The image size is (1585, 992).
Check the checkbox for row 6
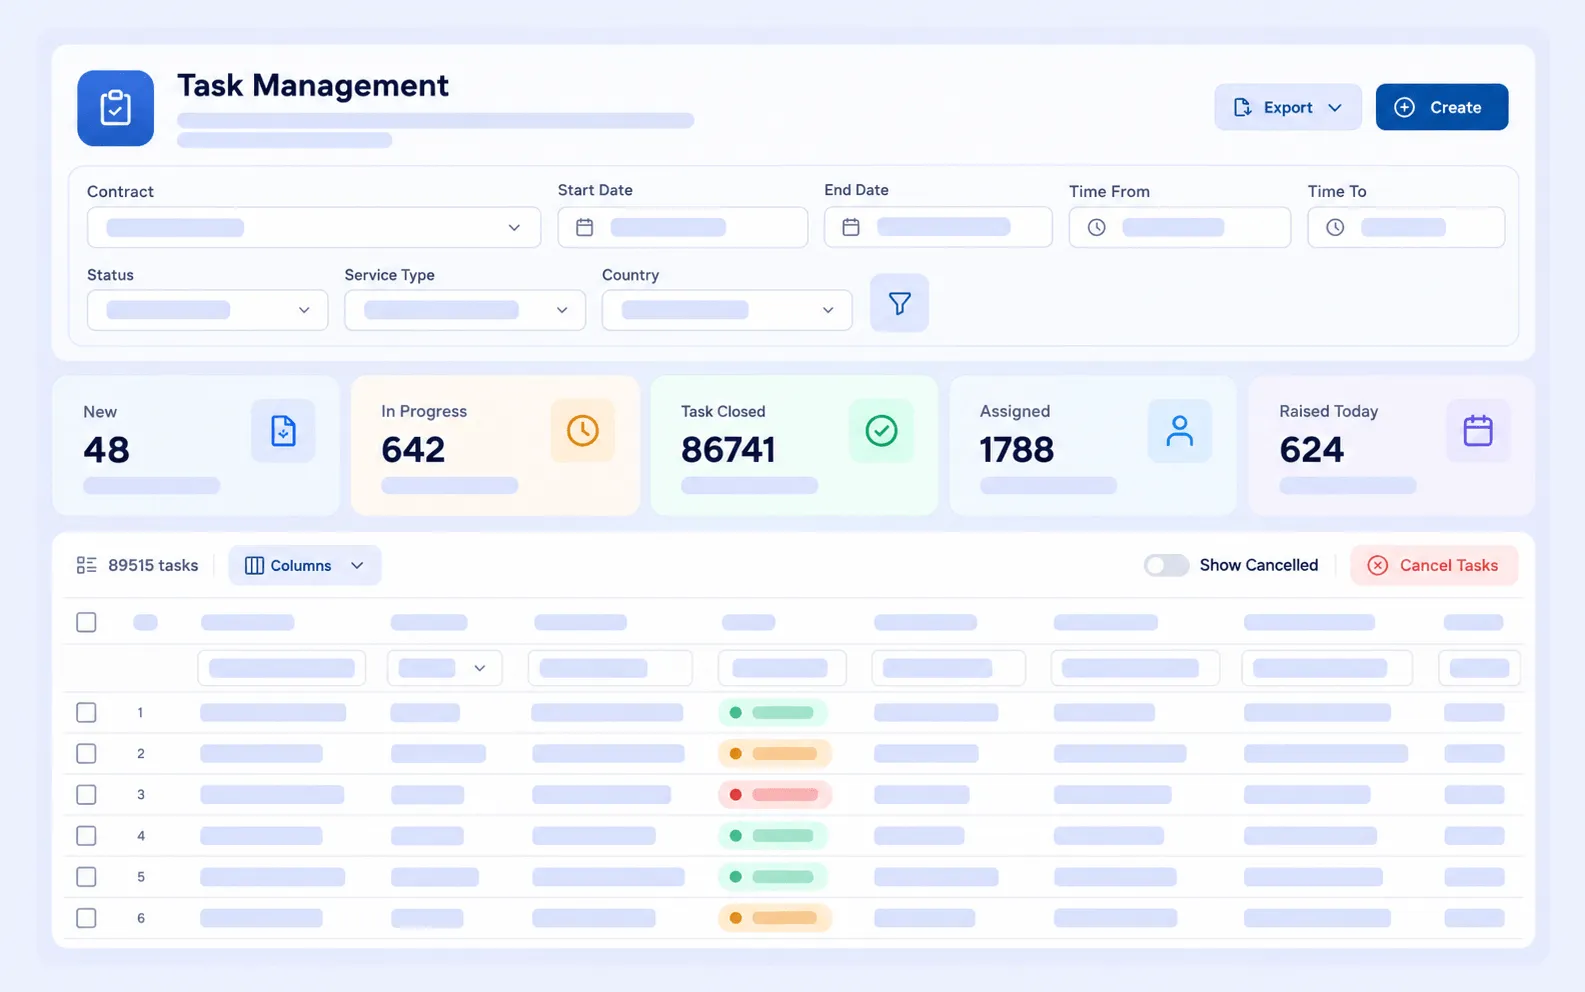87,918
